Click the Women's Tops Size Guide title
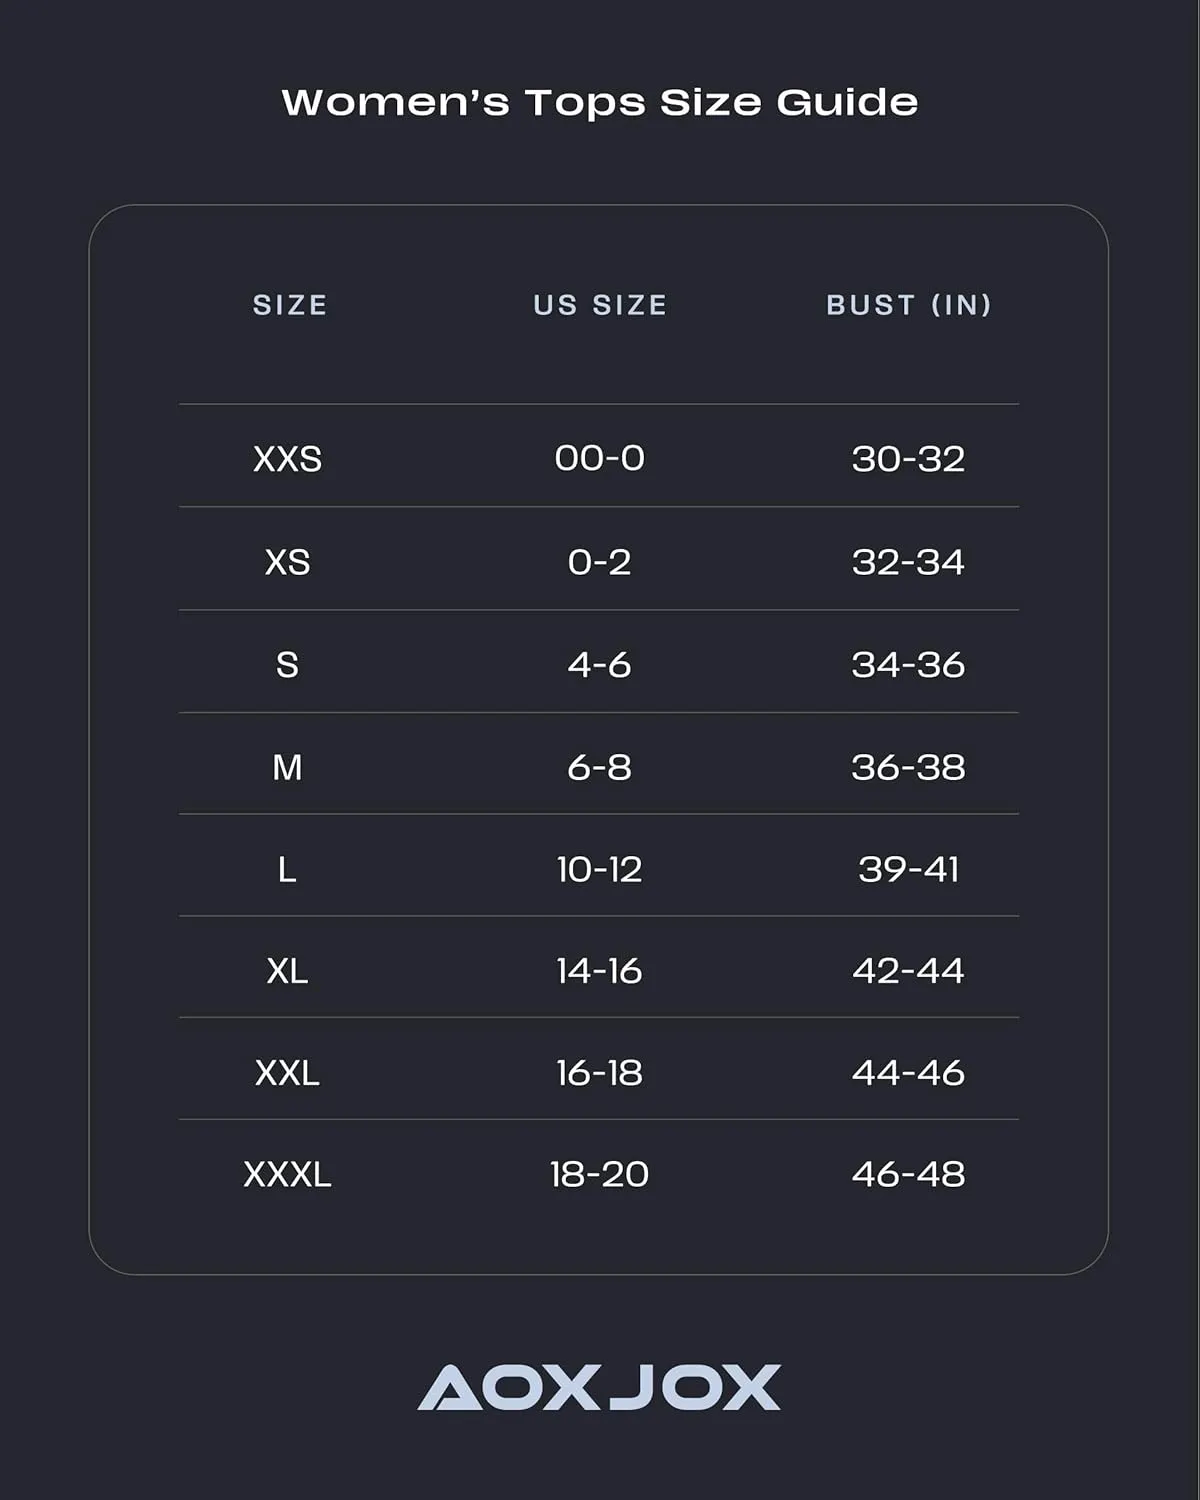The height and width of the screenshot is (1500, 1200). point(600,102)
